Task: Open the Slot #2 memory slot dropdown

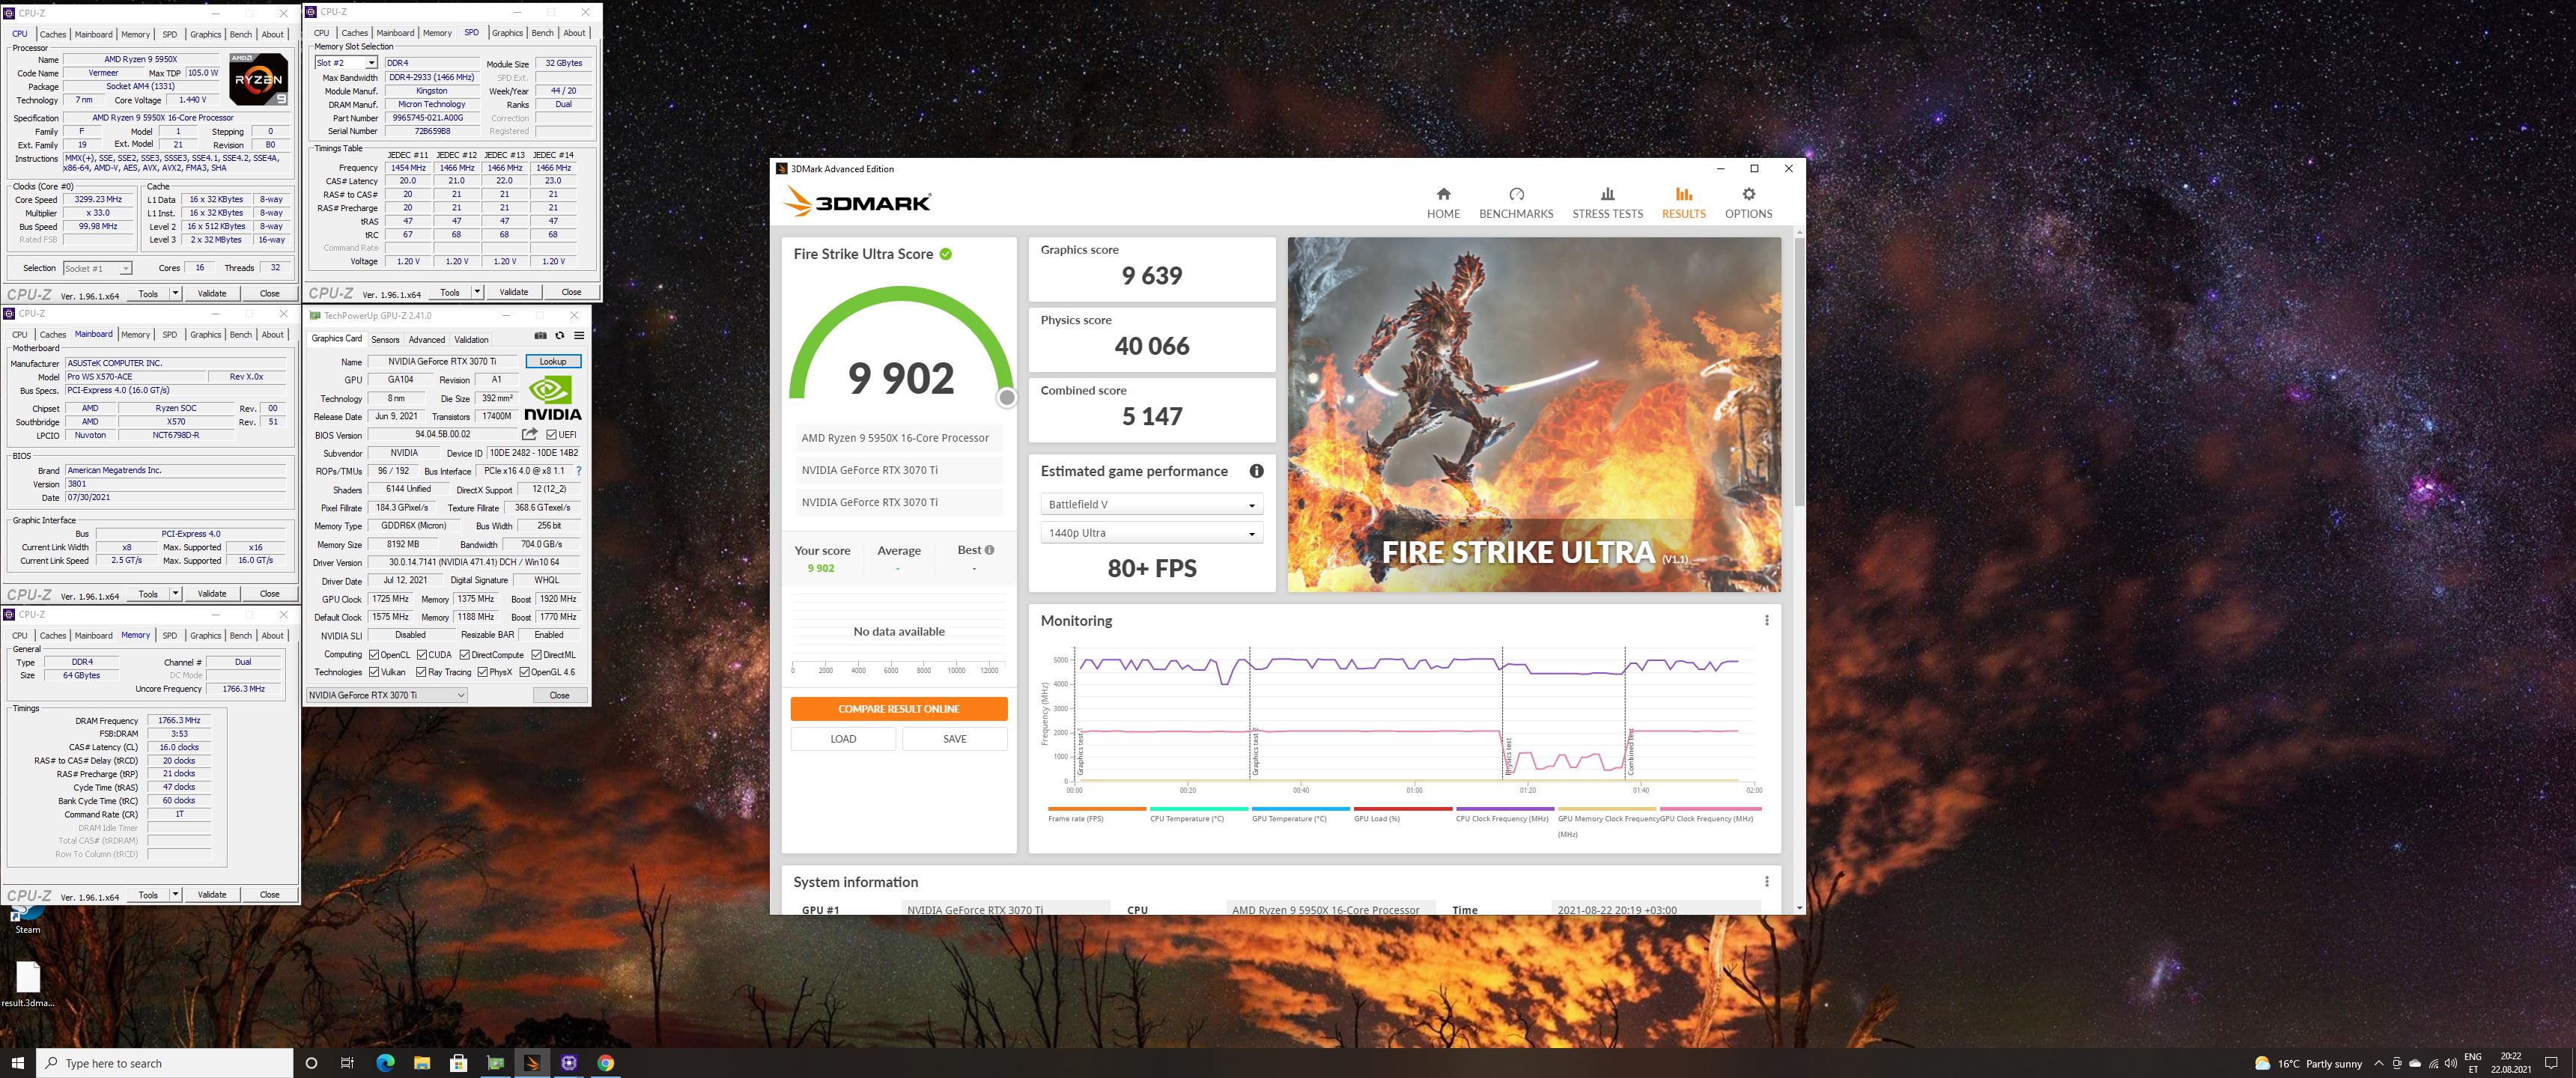Action: (345, 63)
